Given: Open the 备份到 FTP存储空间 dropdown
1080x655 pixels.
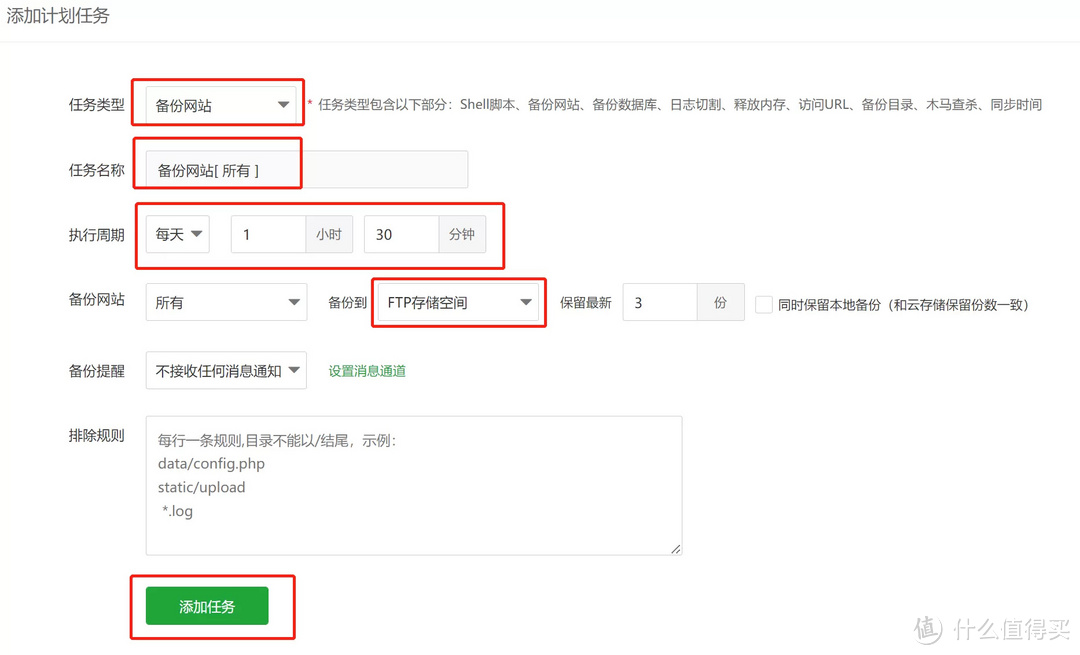Looking at the screenshot, I should [x=459, y=302].
